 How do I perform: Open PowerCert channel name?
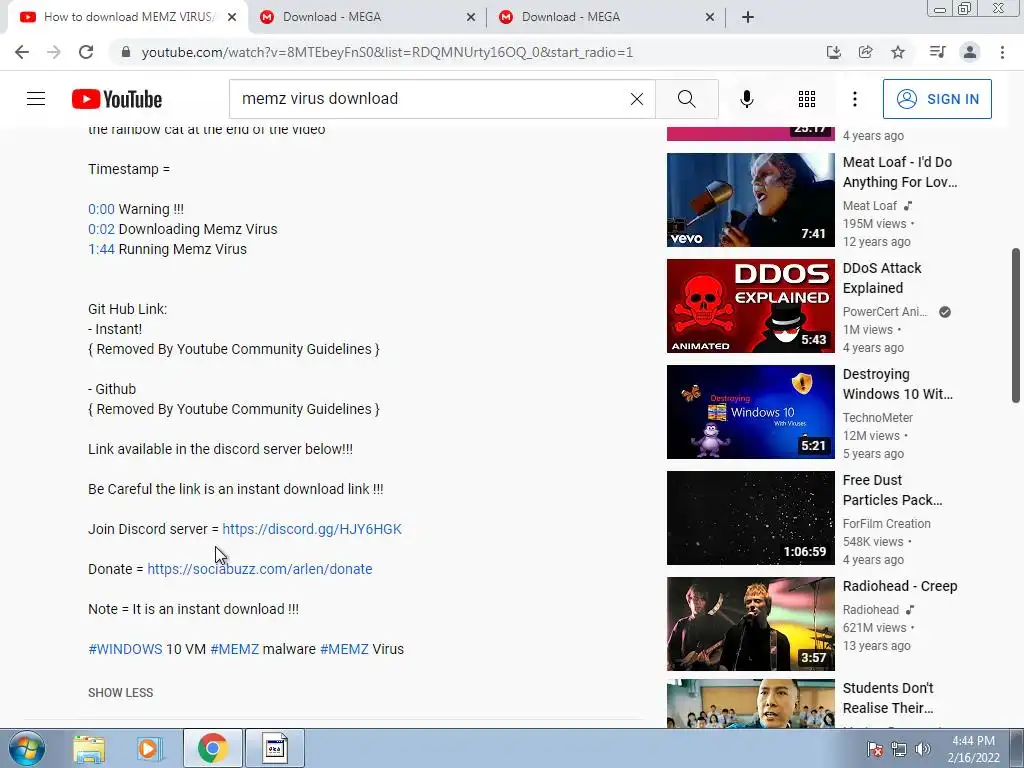885,312
